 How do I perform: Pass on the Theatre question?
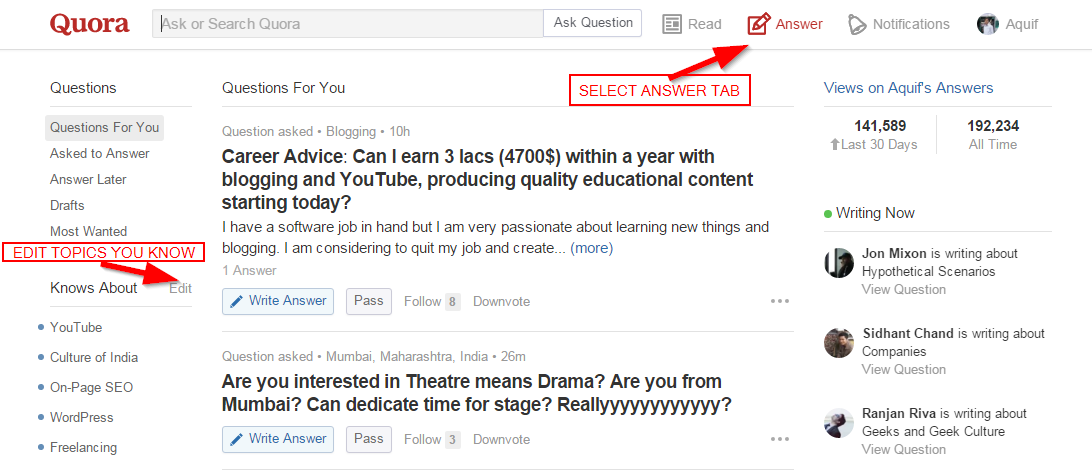368,439
